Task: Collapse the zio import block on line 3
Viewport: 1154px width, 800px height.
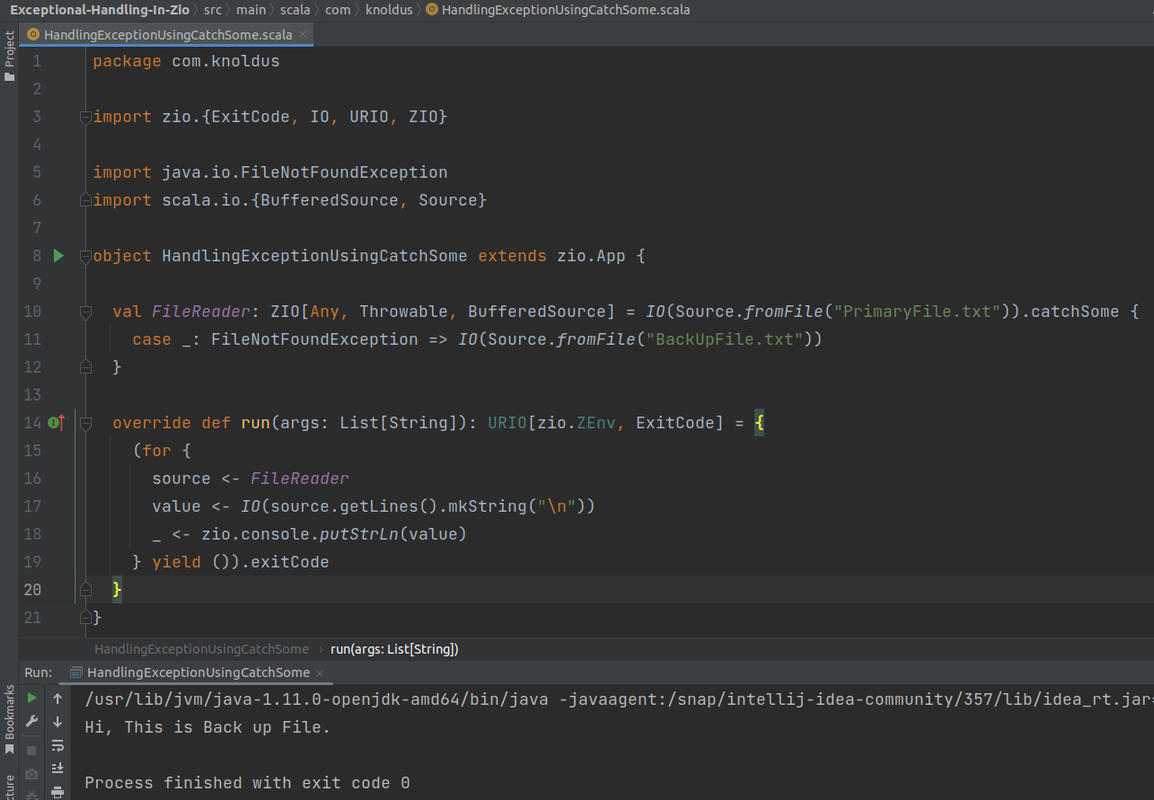Action: coord(85,116)
